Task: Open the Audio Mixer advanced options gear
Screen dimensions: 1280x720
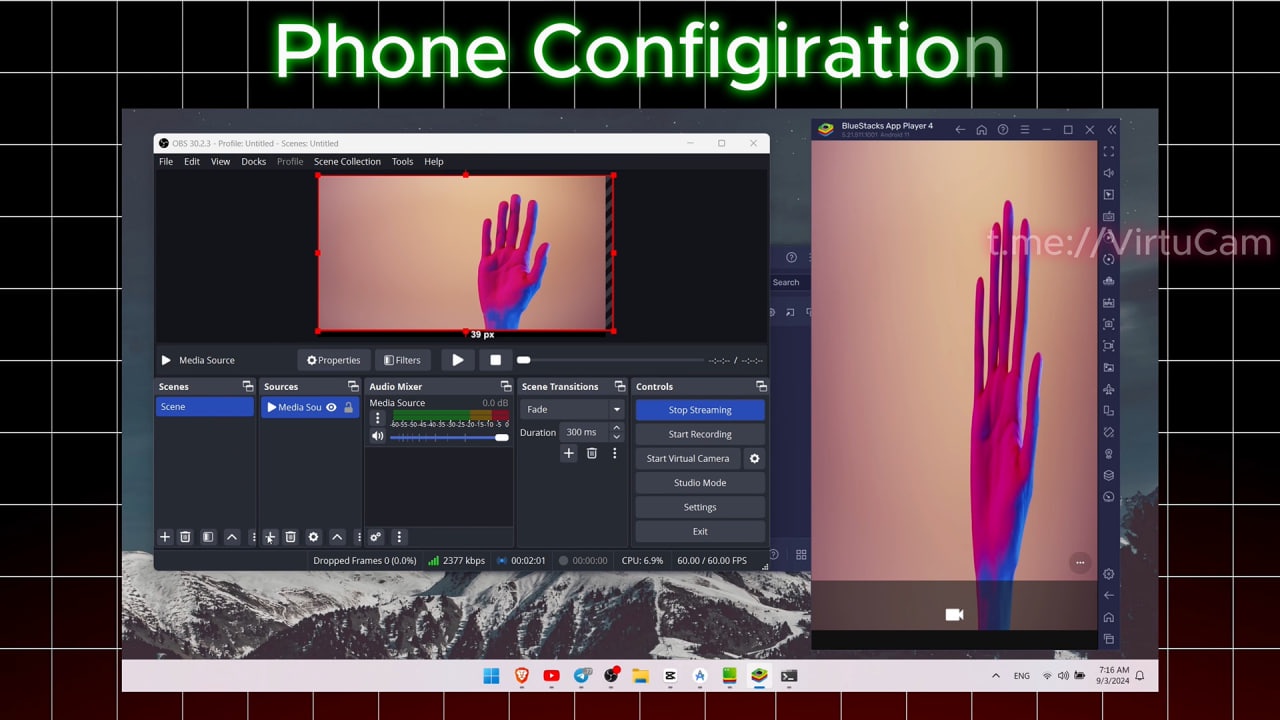Action: click(x=375, y=537)
